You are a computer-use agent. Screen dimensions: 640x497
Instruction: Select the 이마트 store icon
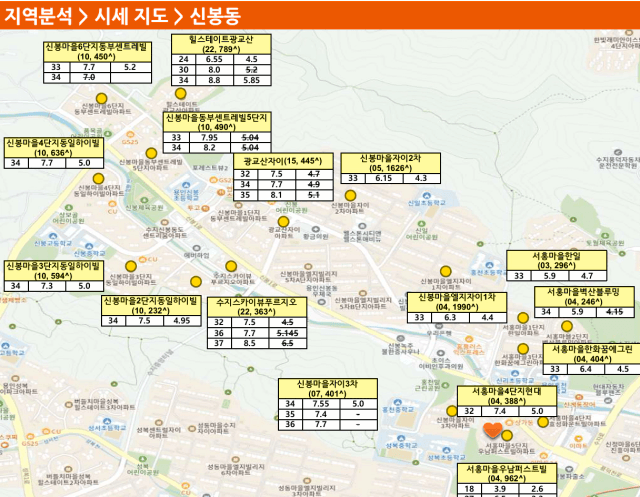[578, 439]
